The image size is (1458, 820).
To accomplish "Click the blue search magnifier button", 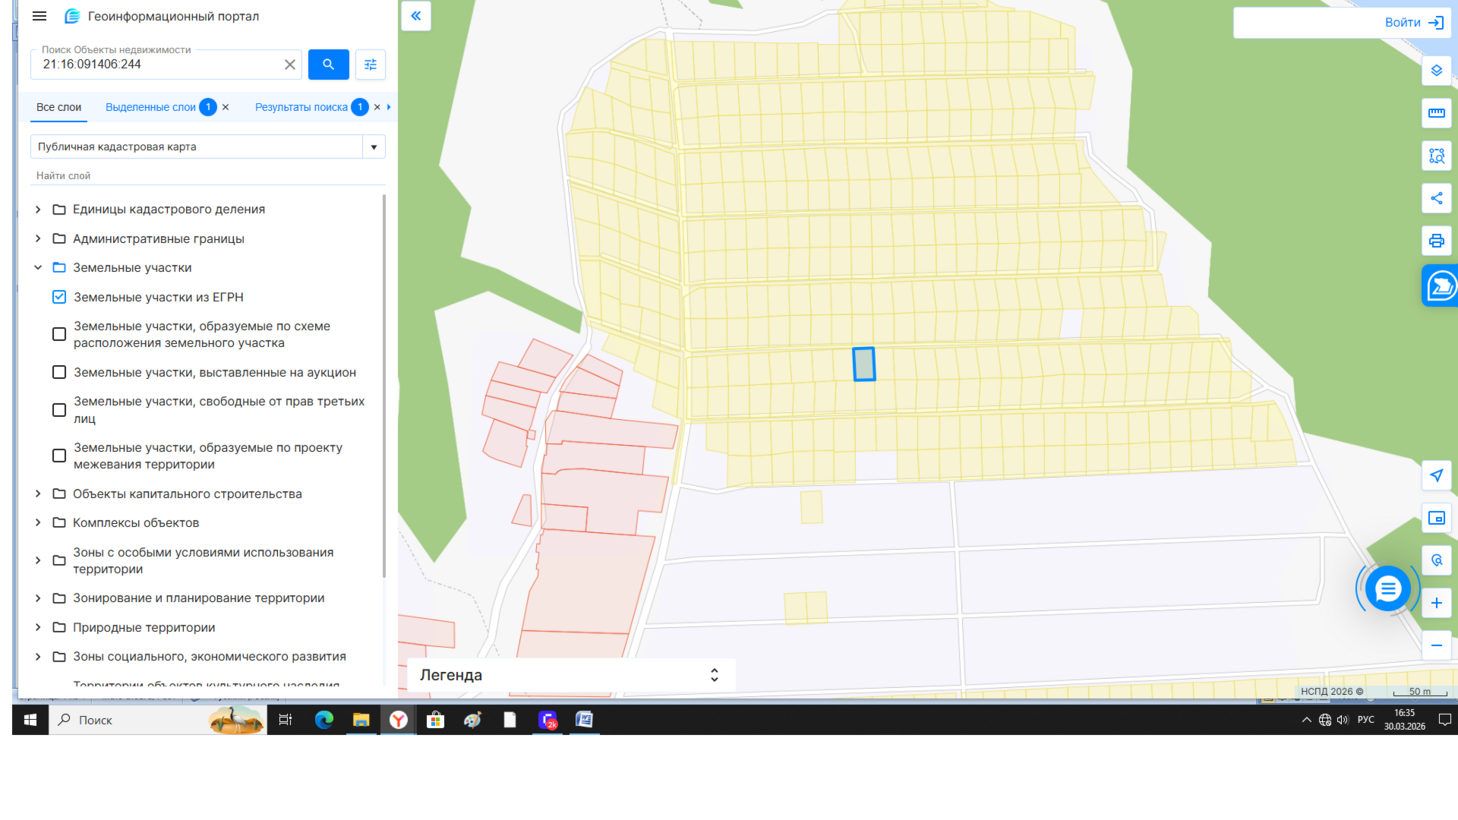I will 328,64.
